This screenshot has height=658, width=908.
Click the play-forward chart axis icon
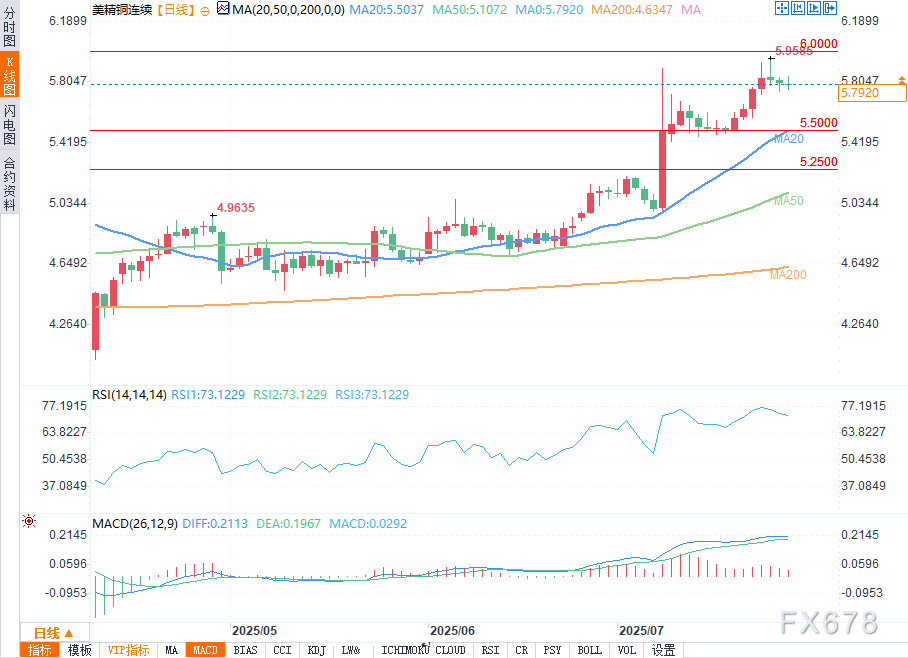(814, 8)
